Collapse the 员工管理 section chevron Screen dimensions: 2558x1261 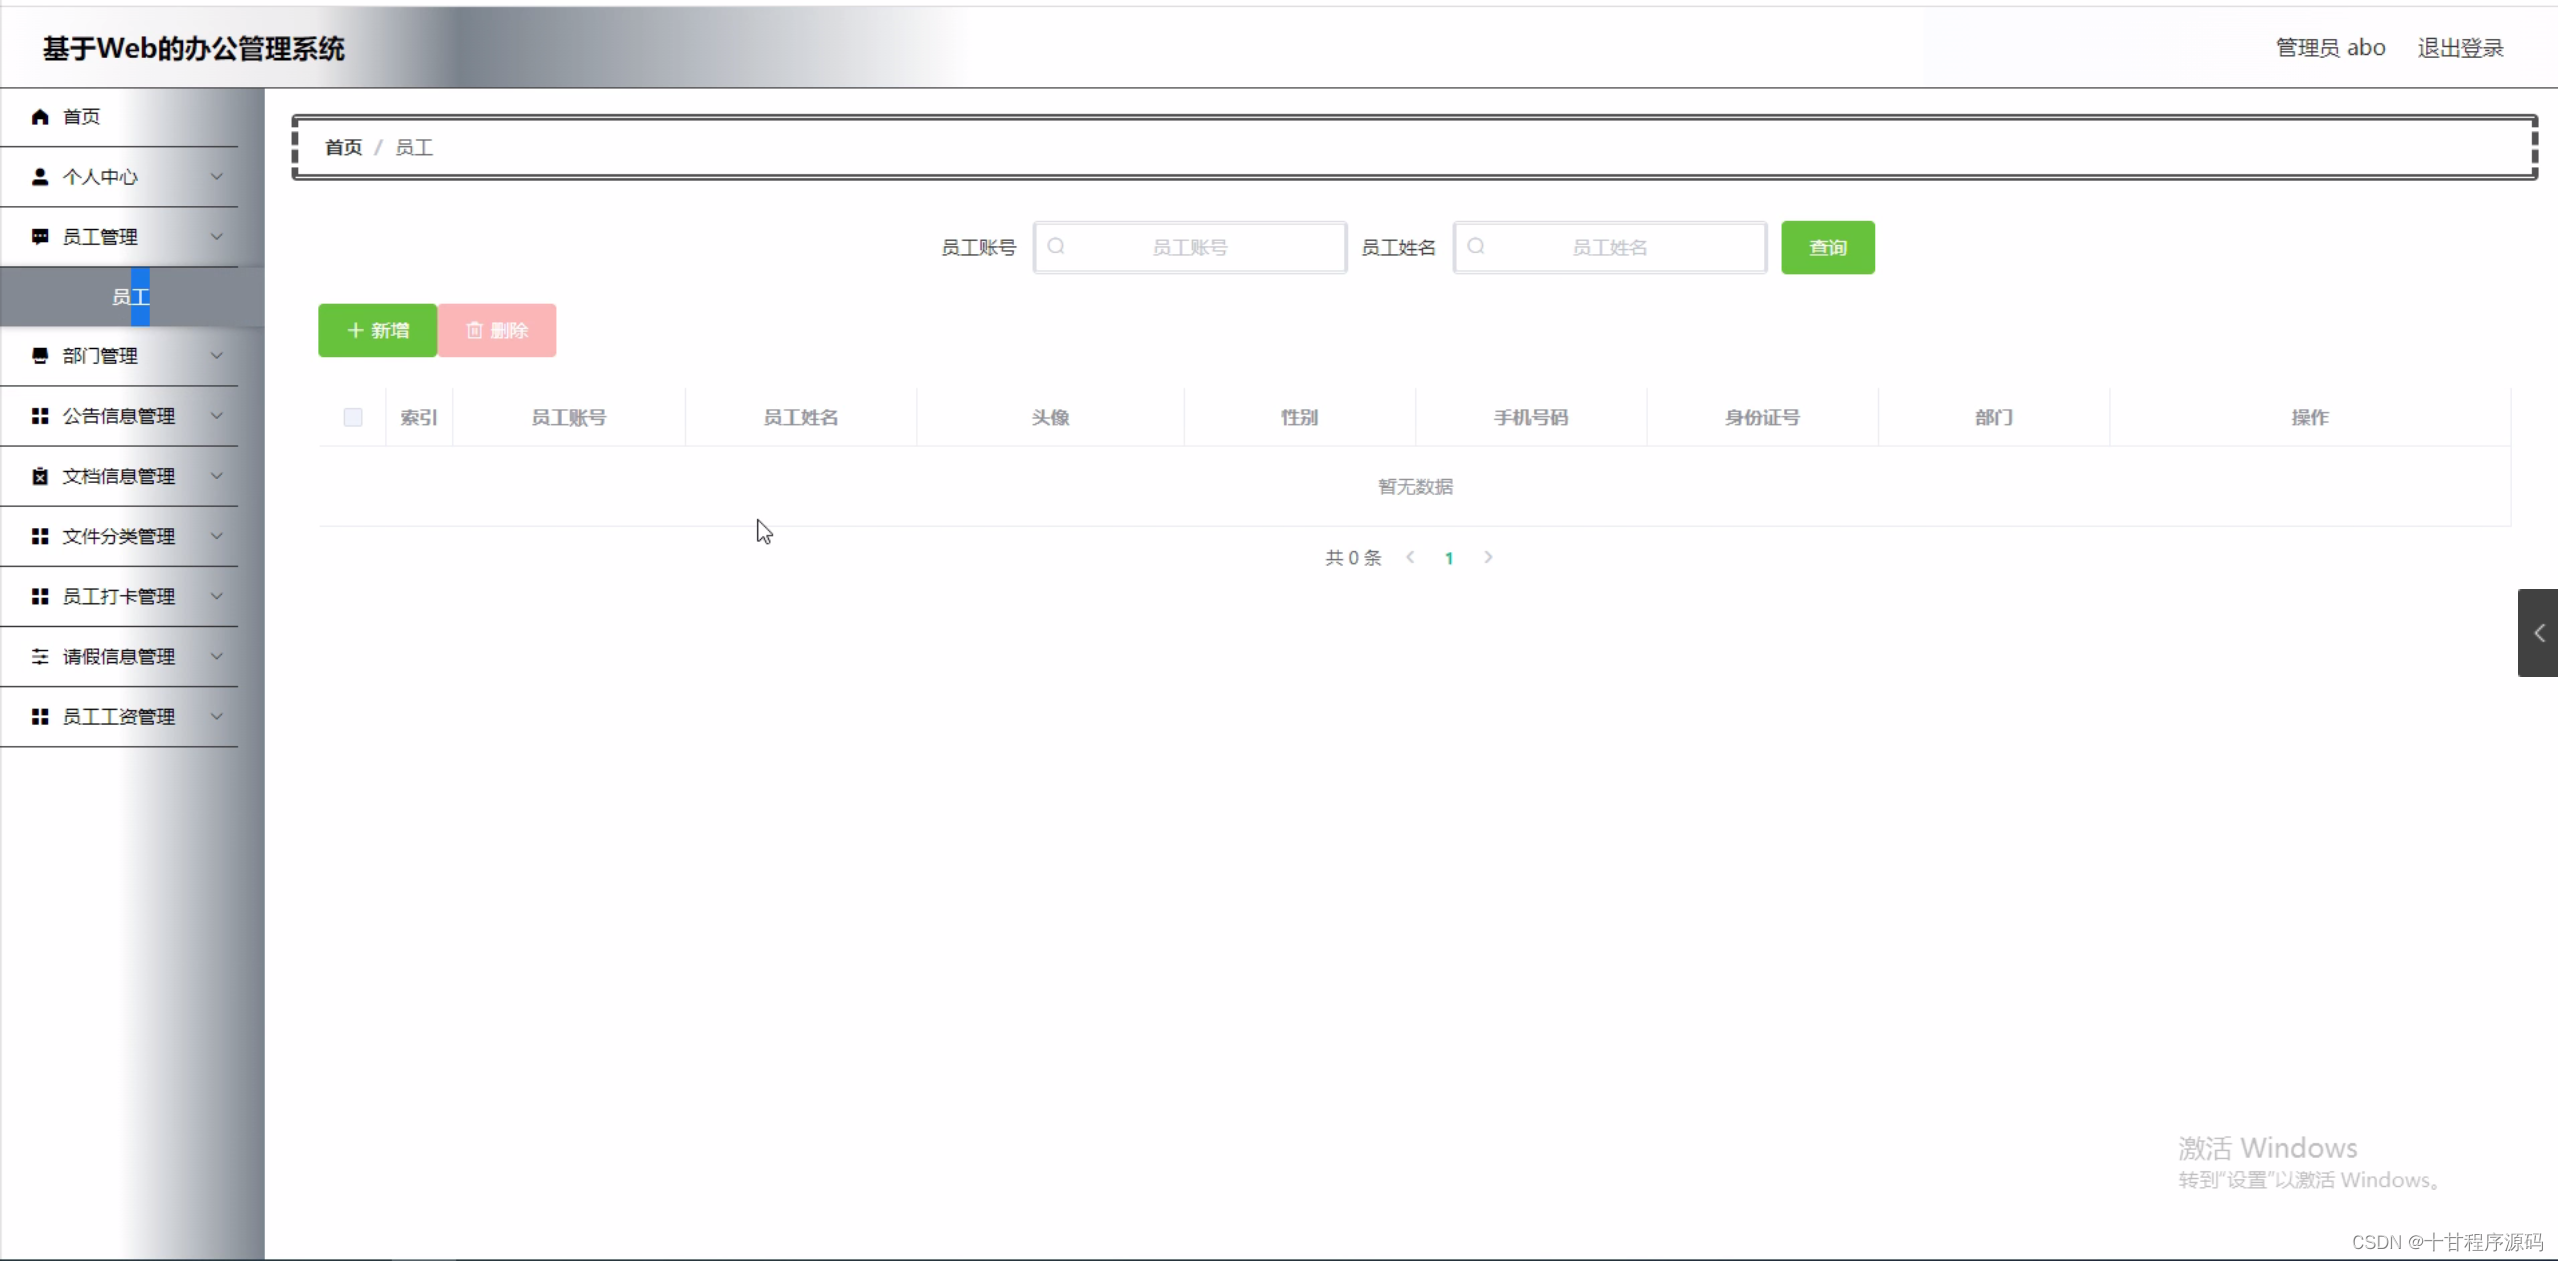[216, 236]
